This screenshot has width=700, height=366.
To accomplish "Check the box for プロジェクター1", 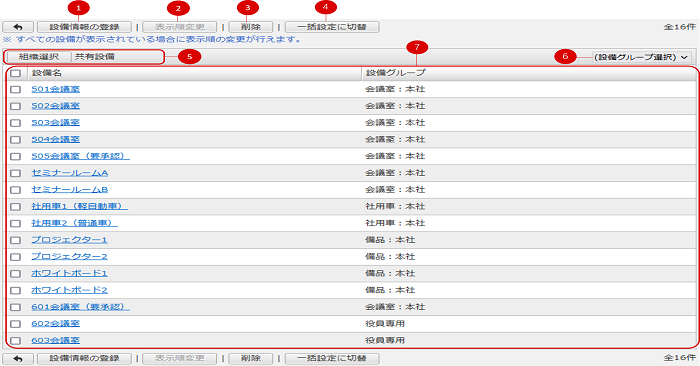I will click(16, 240).
